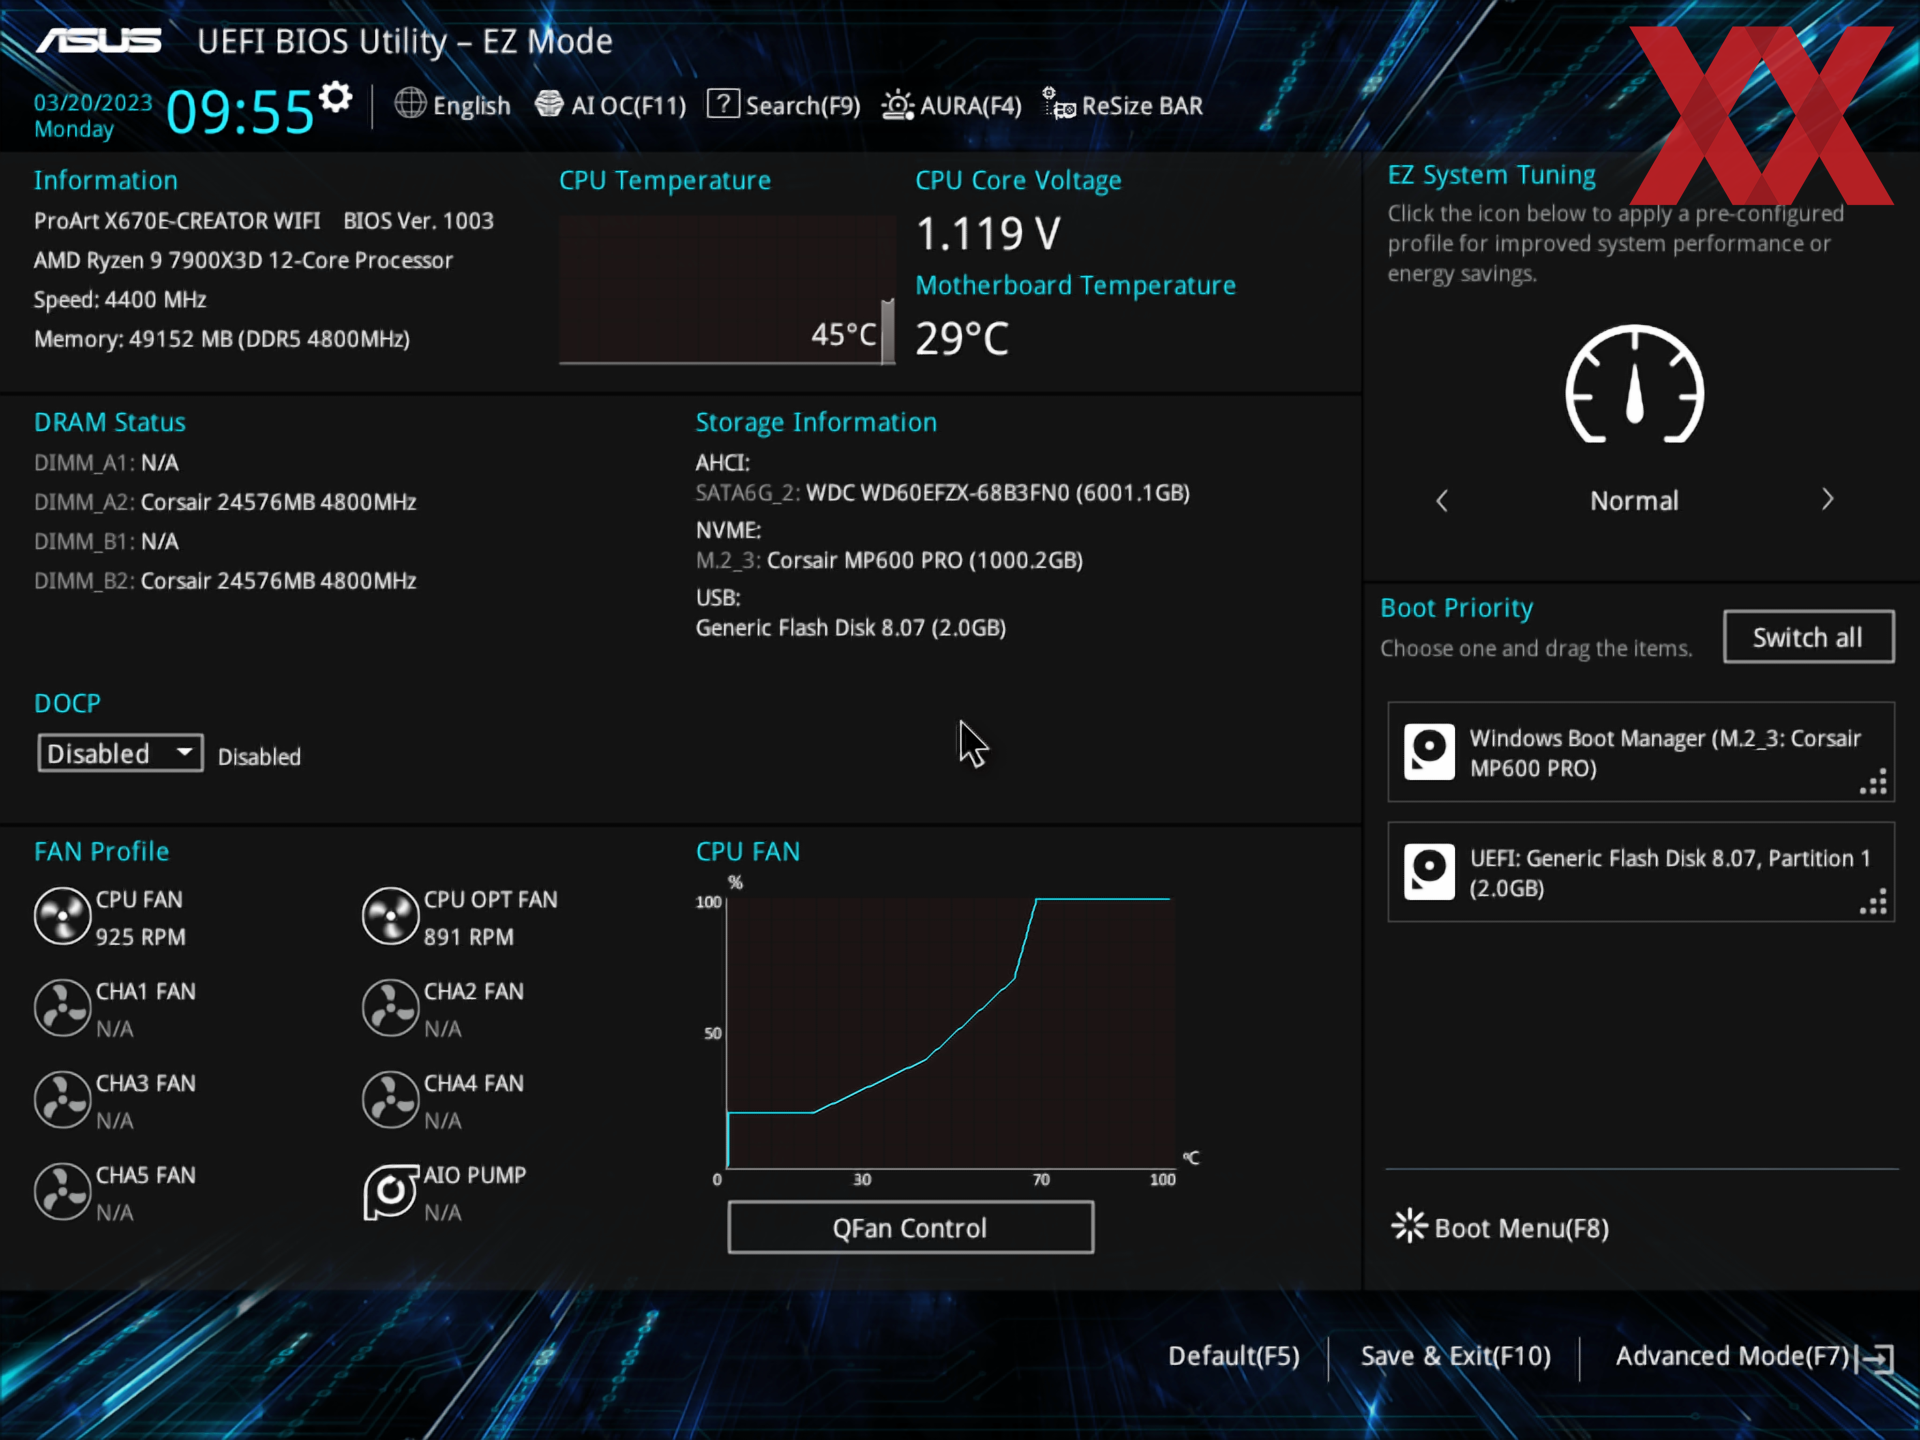This screenshot has height=1440, width=1920.
Task: Click the 29°C motherboard temperature
Action: click(x=962, y=339)
